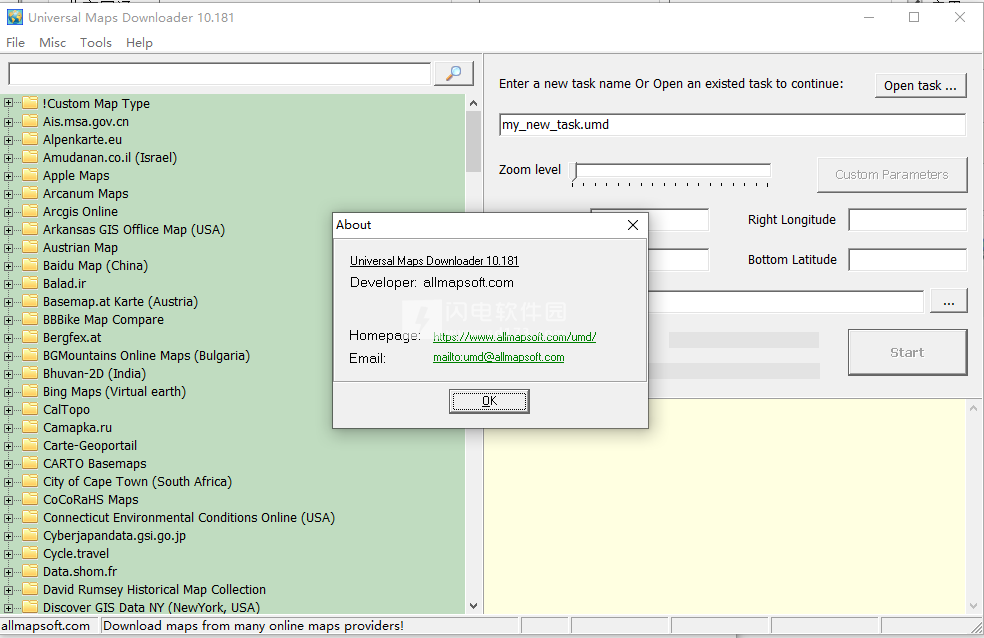This screenshot has width=984, height=638.
Task: Select the Arcgis Online folder icon
Action: 30,211
